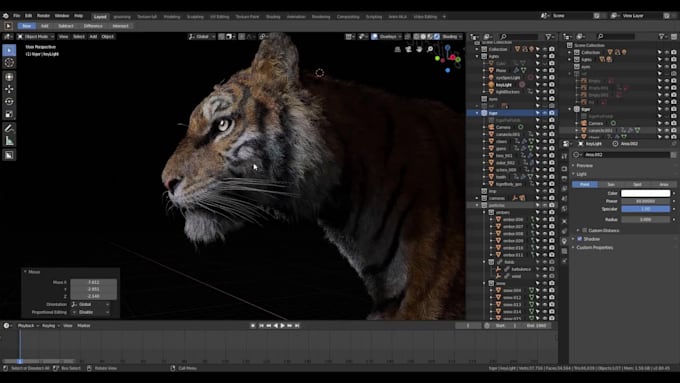
Task: Toggle eye for Collection in second outliner
Action: pos(667,52)
